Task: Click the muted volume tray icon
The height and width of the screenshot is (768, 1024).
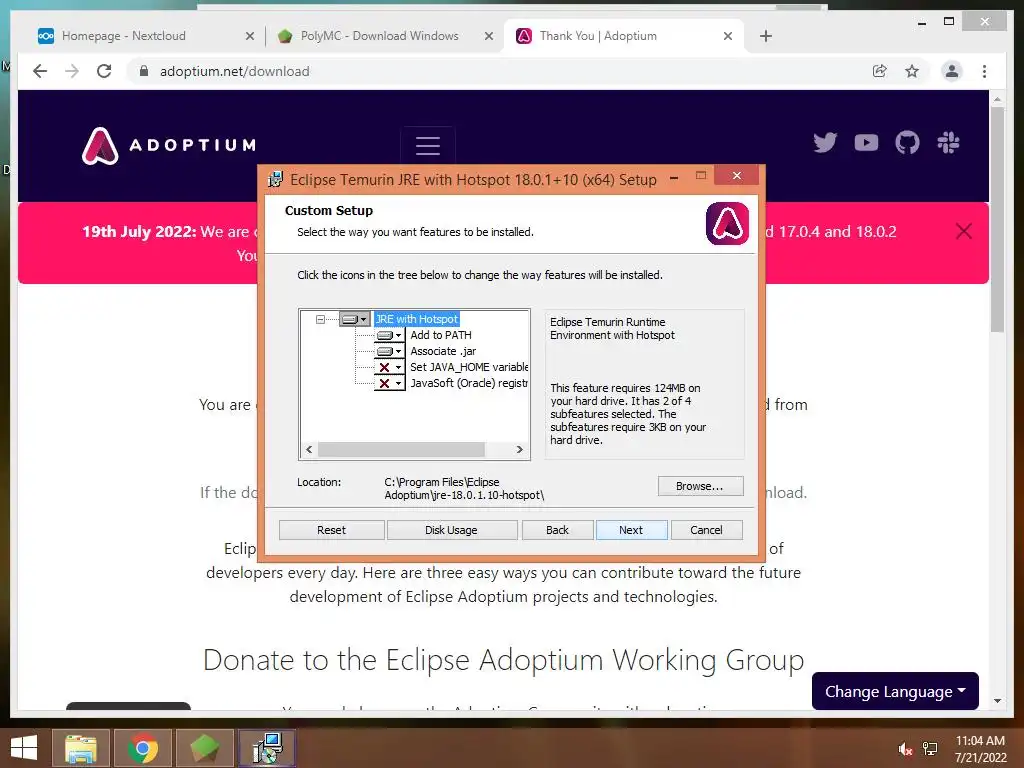Action: click(904, 749)
